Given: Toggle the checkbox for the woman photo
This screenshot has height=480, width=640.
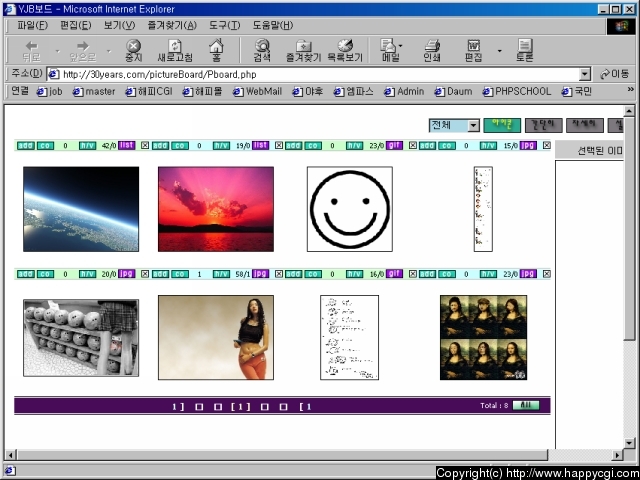Looking at the screenshot, I should coord(279,273).
